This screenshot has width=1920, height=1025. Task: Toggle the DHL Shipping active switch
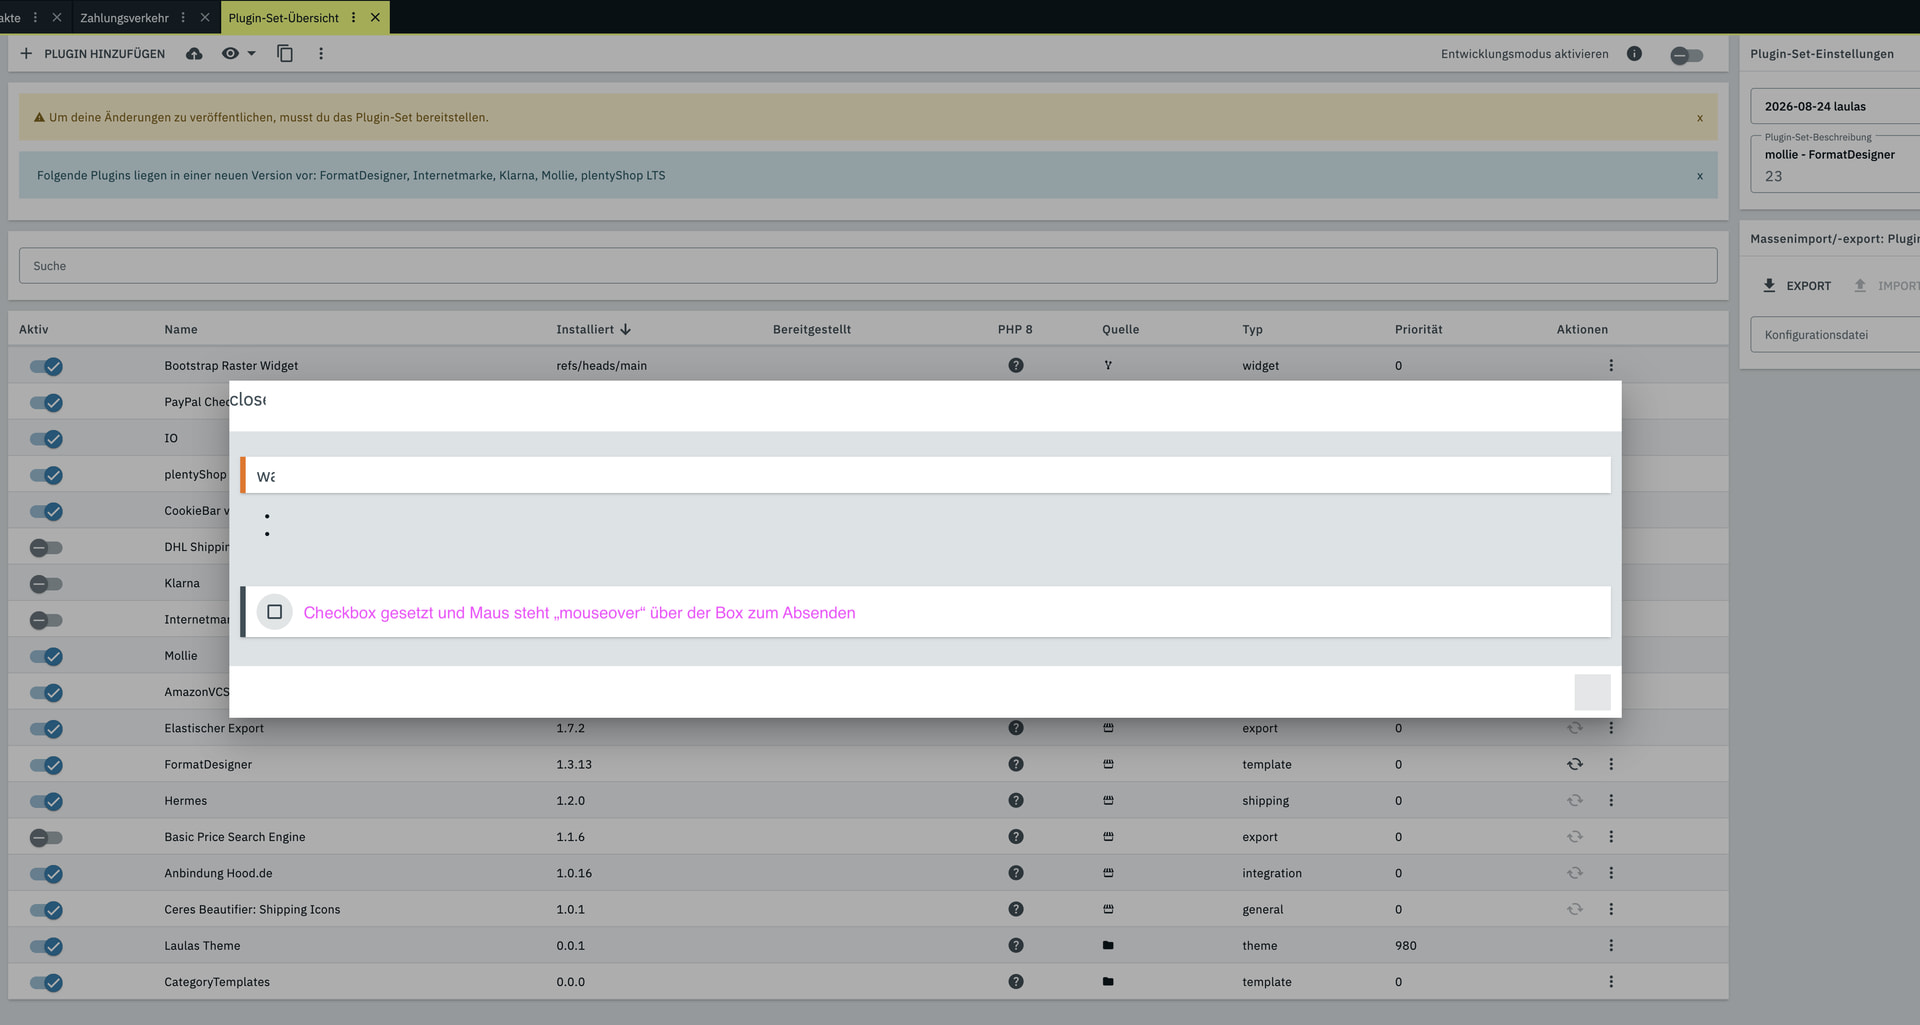[46, 547]
